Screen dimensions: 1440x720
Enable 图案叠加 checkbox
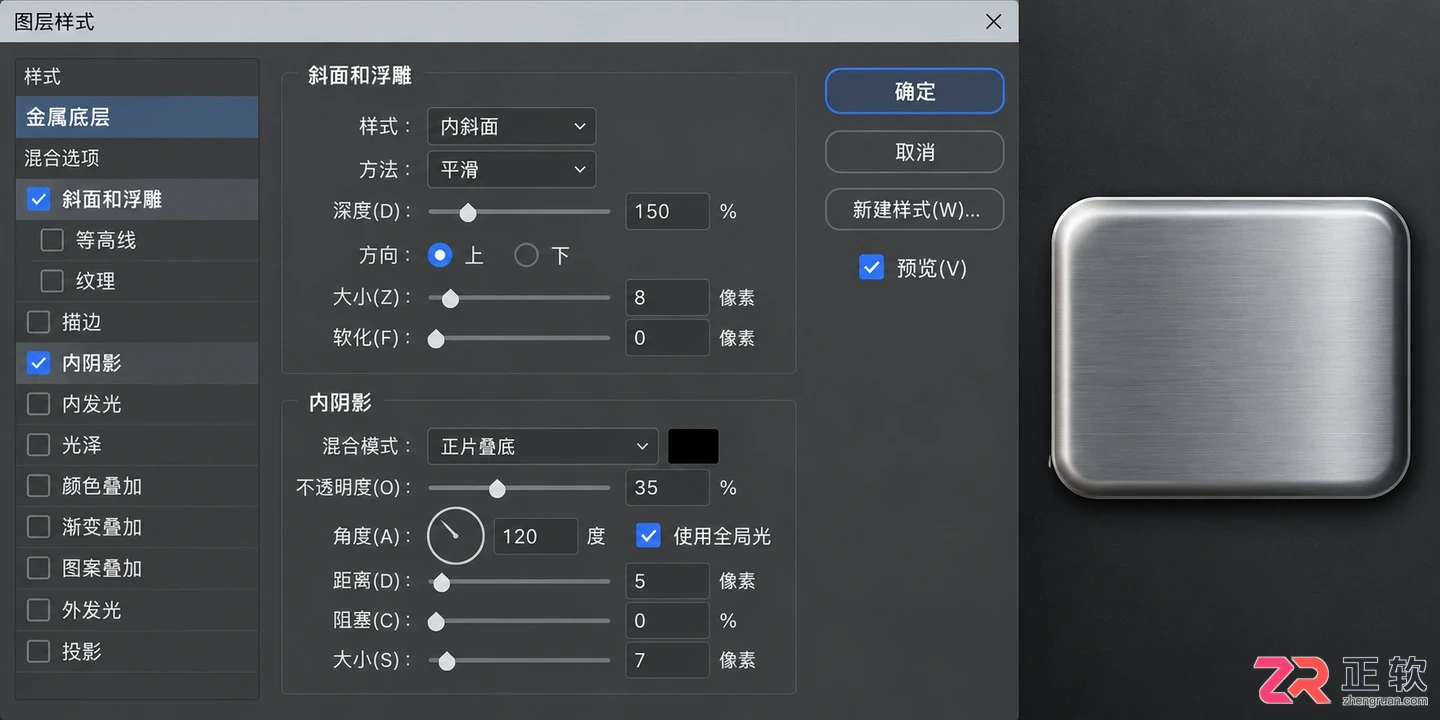38,568
